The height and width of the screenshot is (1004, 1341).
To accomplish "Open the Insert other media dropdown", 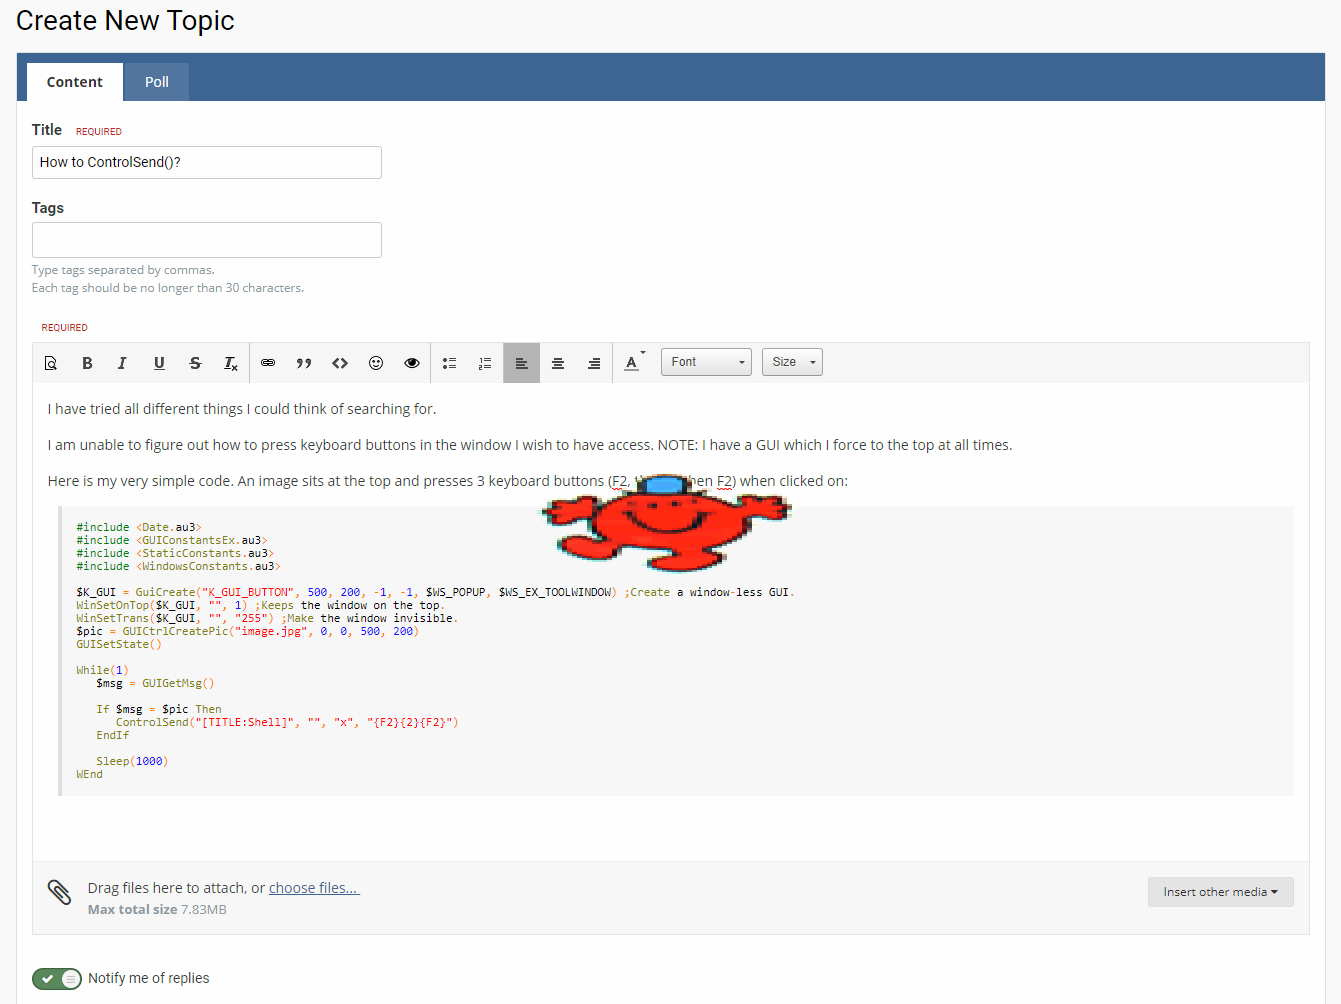I will 1220,892.
